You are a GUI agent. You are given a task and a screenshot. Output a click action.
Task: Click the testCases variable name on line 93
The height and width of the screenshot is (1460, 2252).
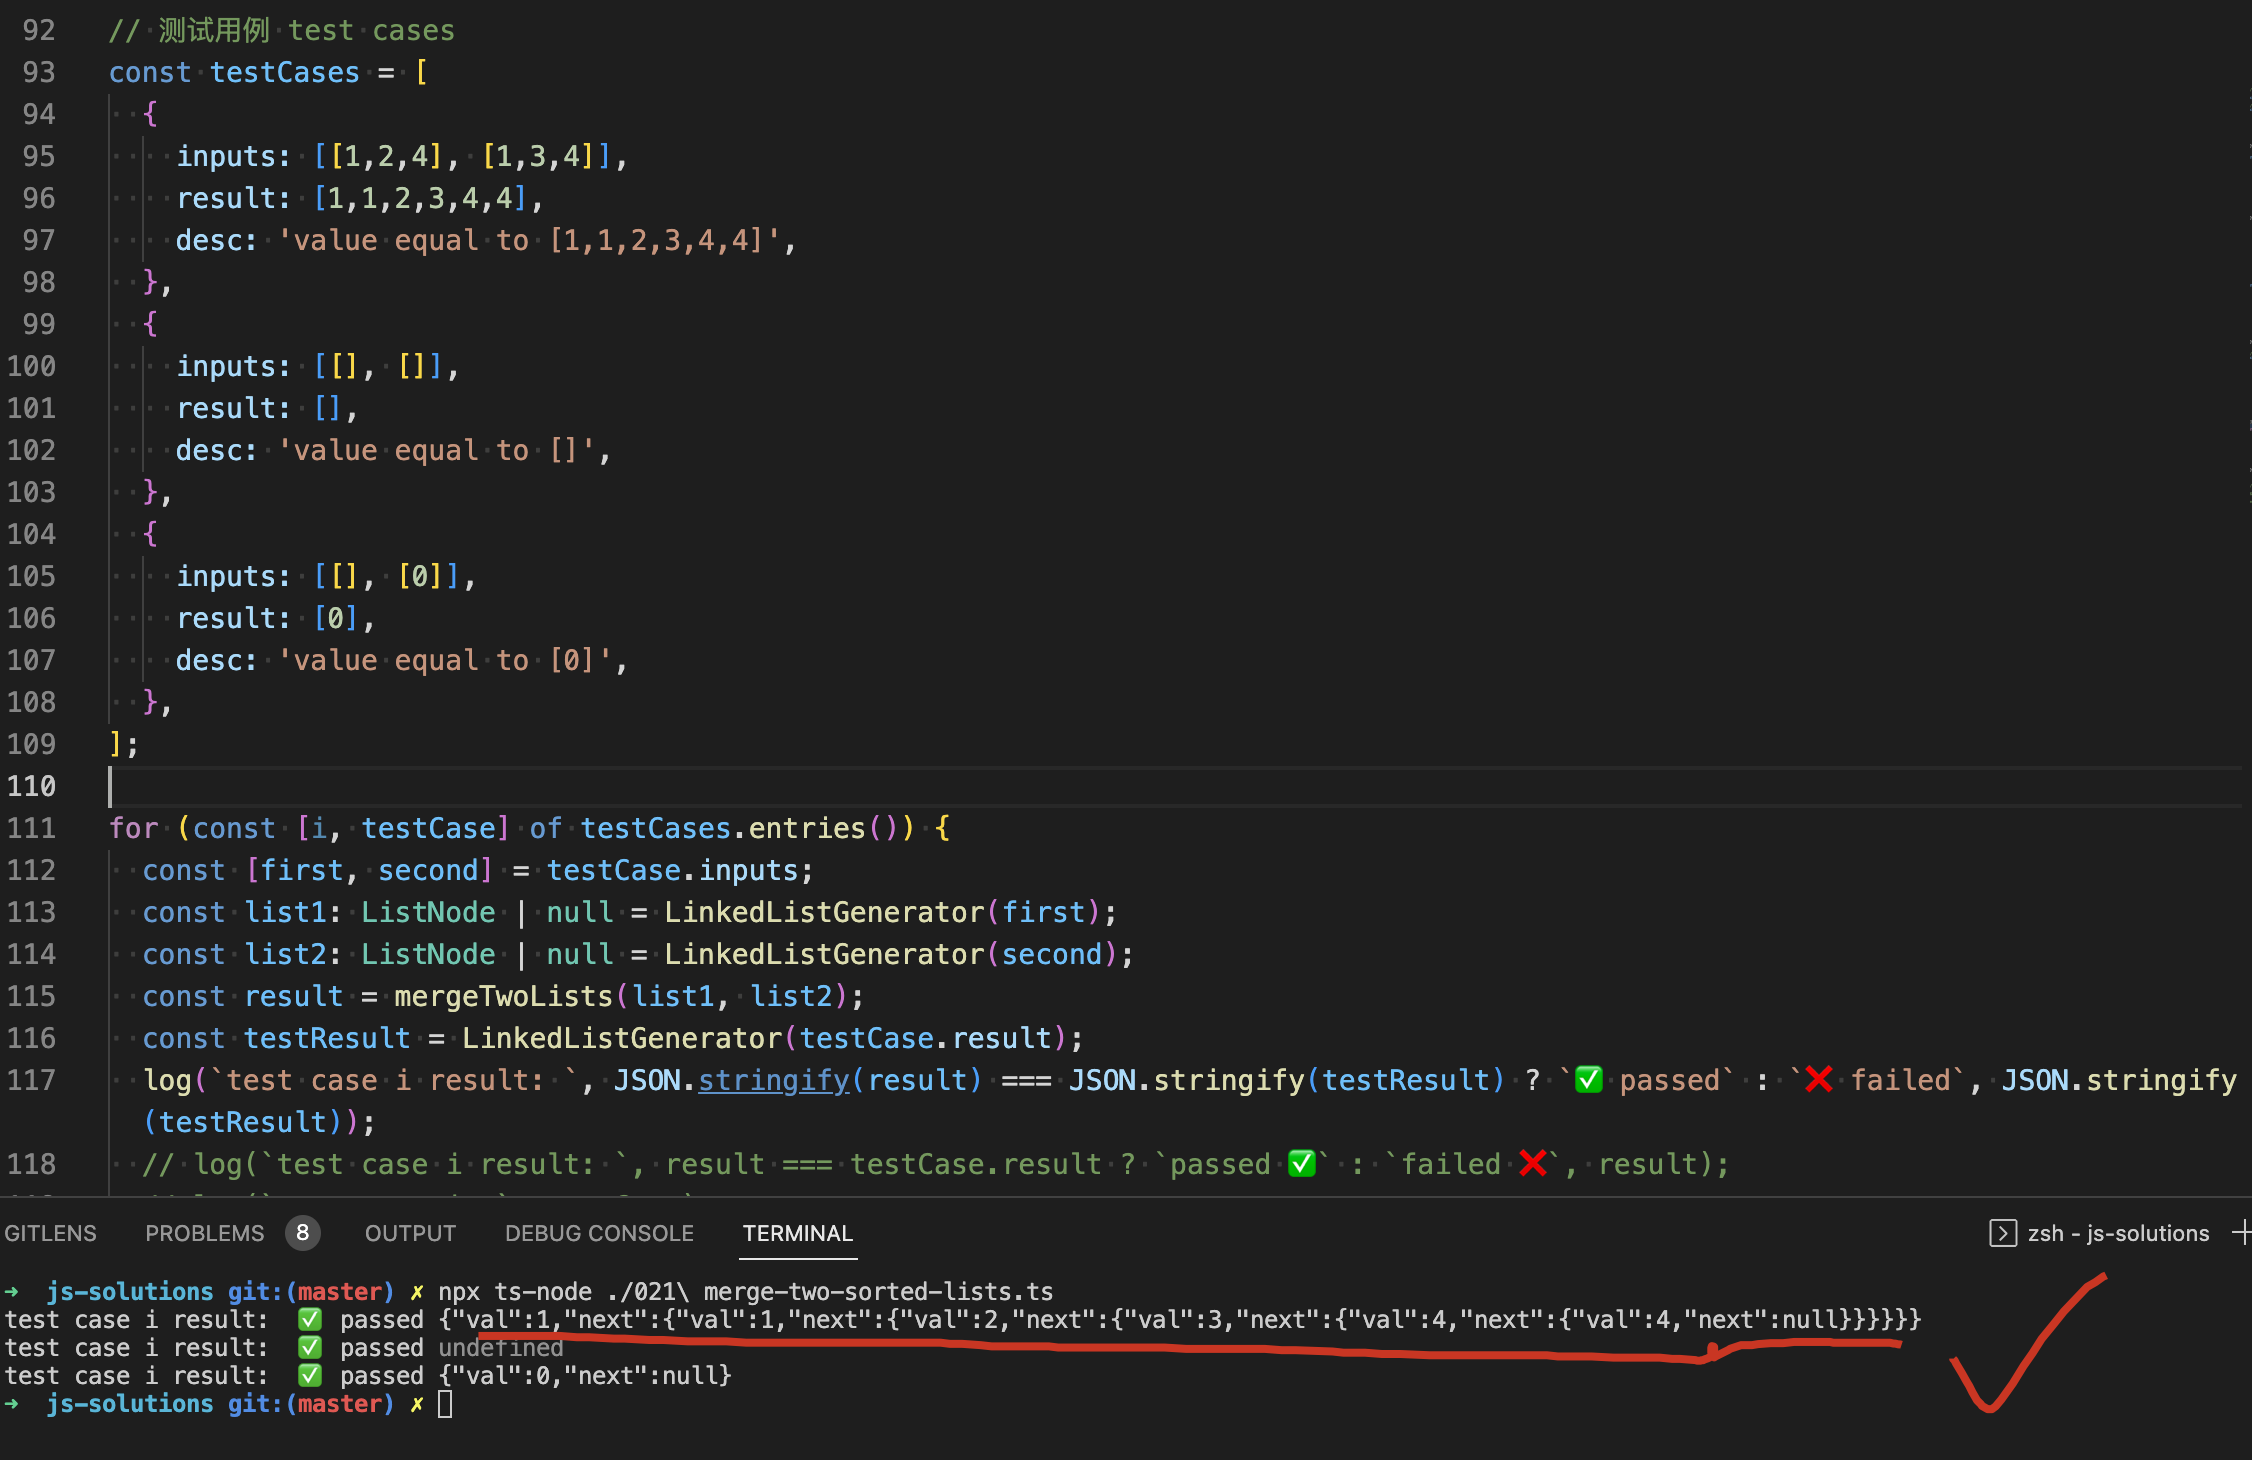coord(284,72)
